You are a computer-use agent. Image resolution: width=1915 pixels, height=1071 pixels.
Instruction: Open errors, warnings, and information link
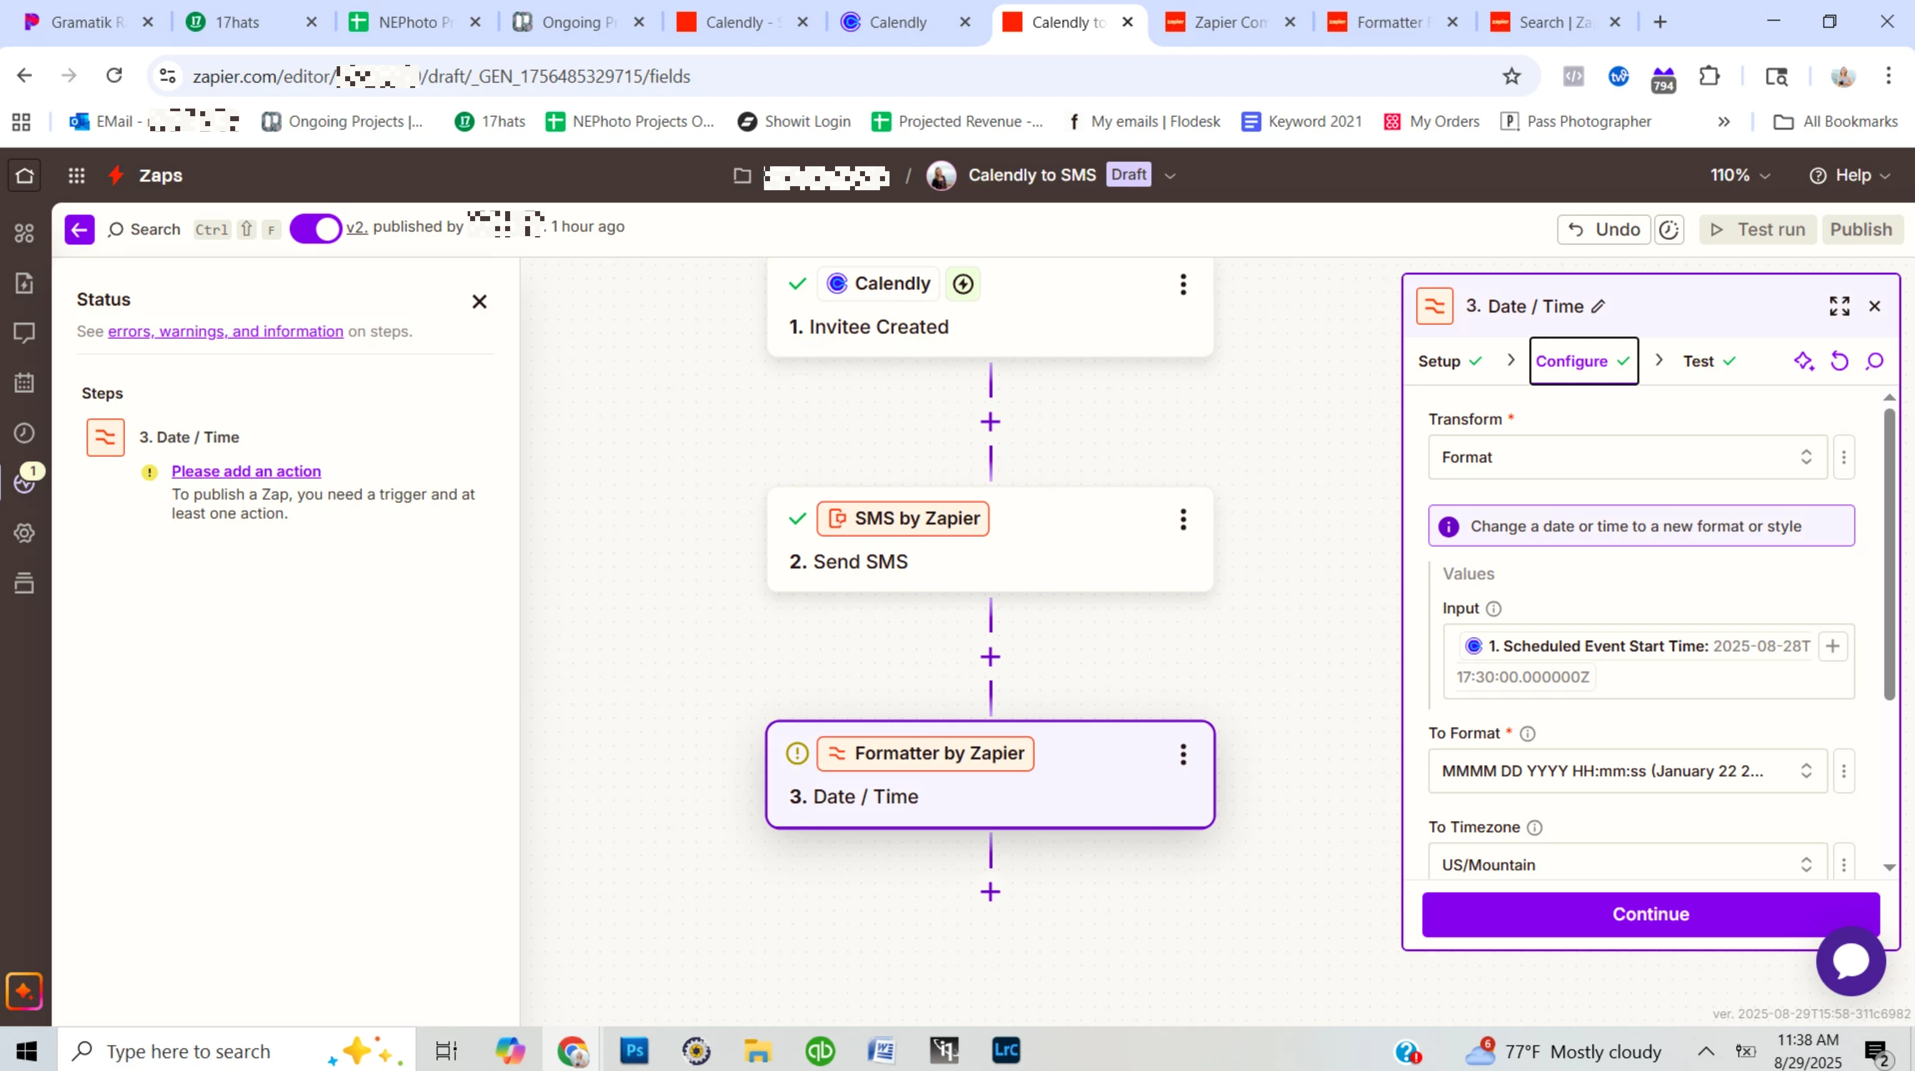pyautogui.click(x=225, y=331)
